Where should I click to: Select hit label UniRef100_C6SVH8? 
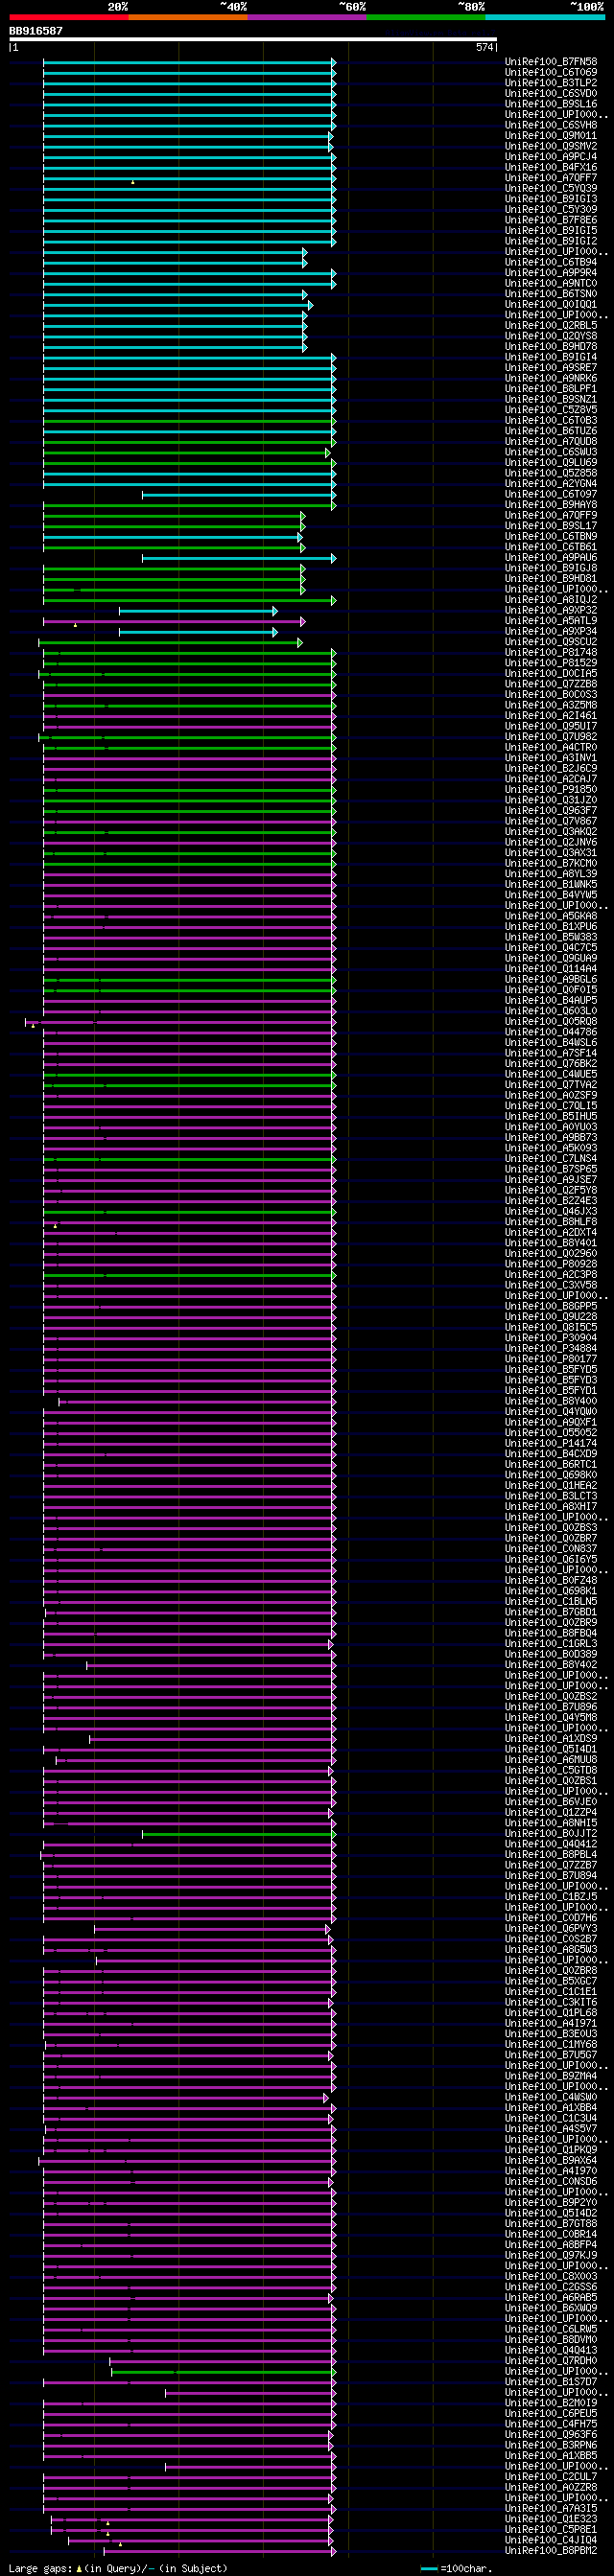[551, 125]
